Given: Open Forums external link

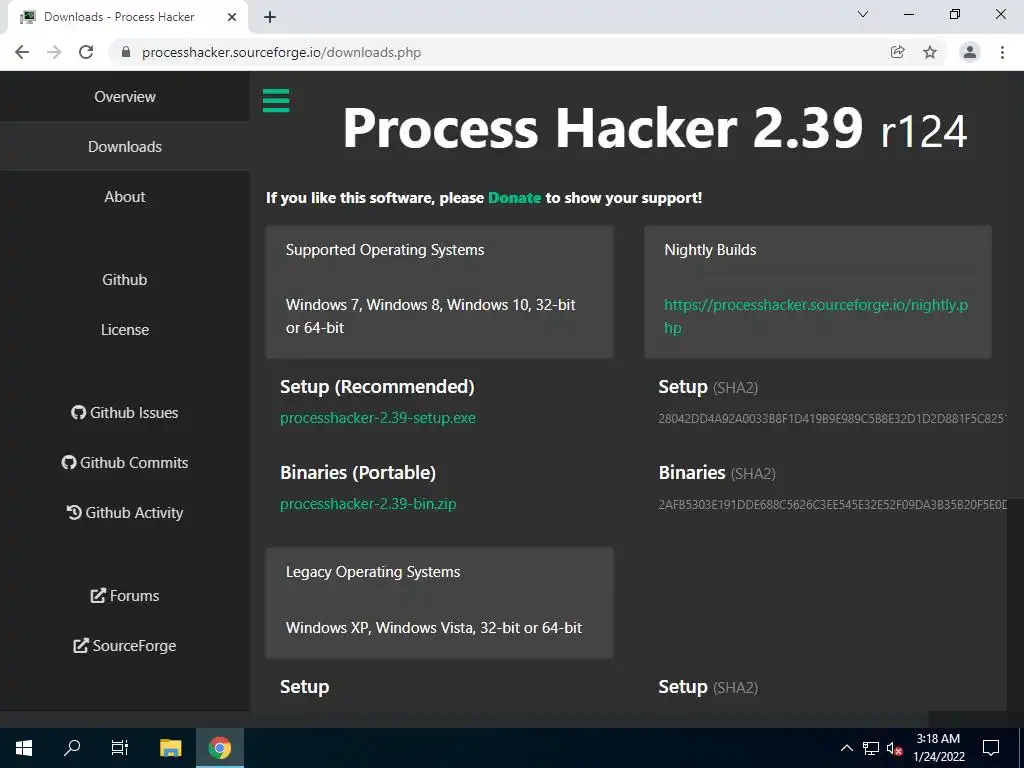Looking at the screenshot, I should click(125, 596).
